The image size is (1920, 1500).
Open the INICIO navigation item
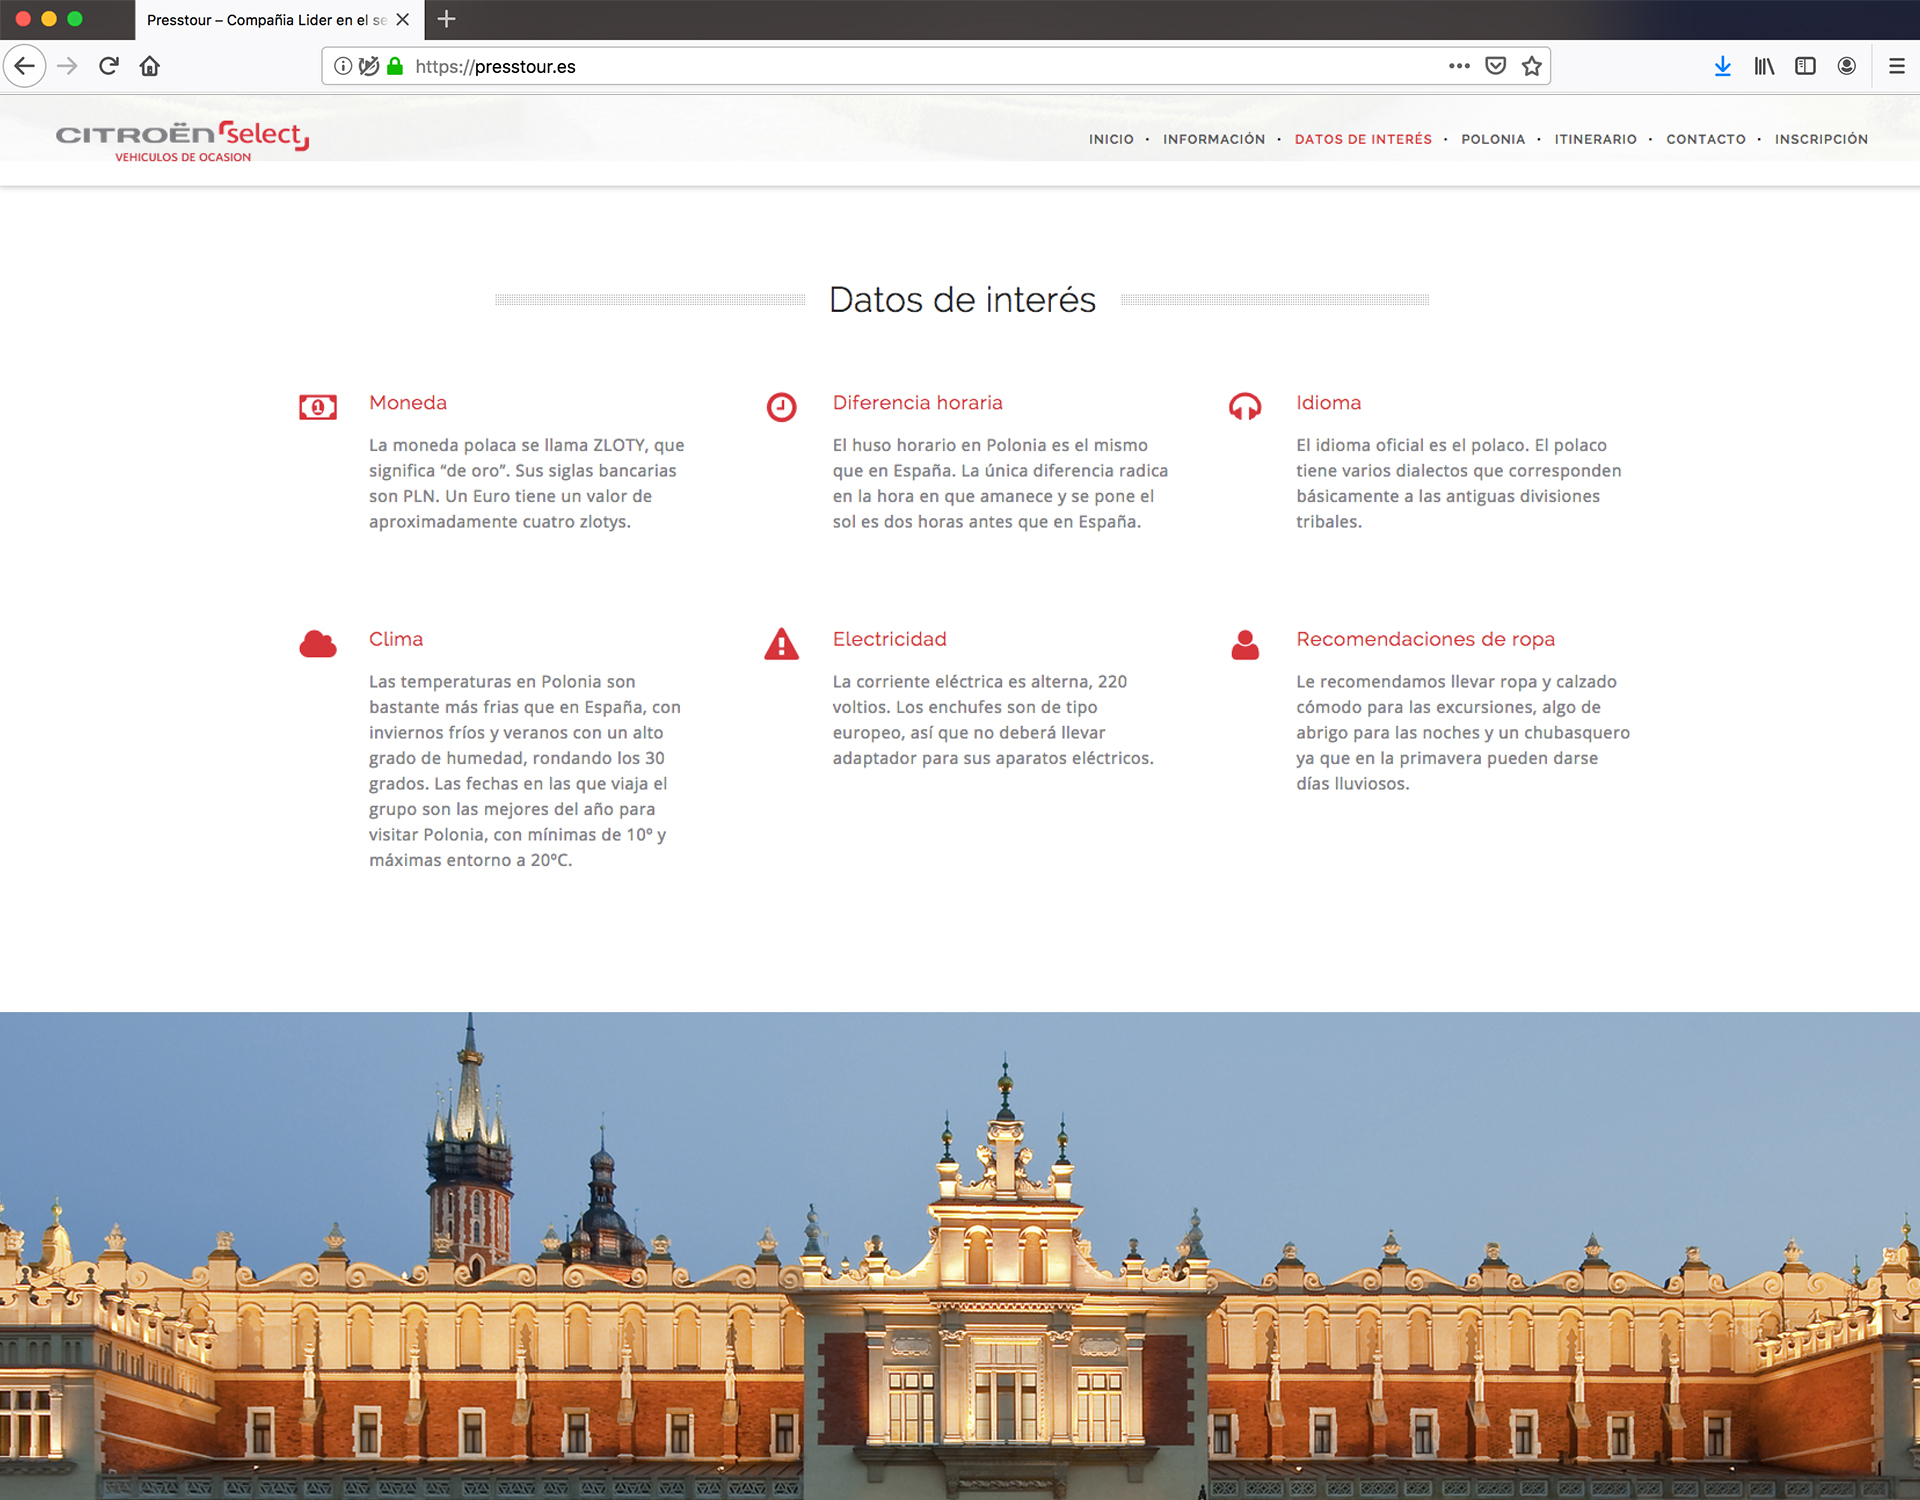(x=1111, y=139)
